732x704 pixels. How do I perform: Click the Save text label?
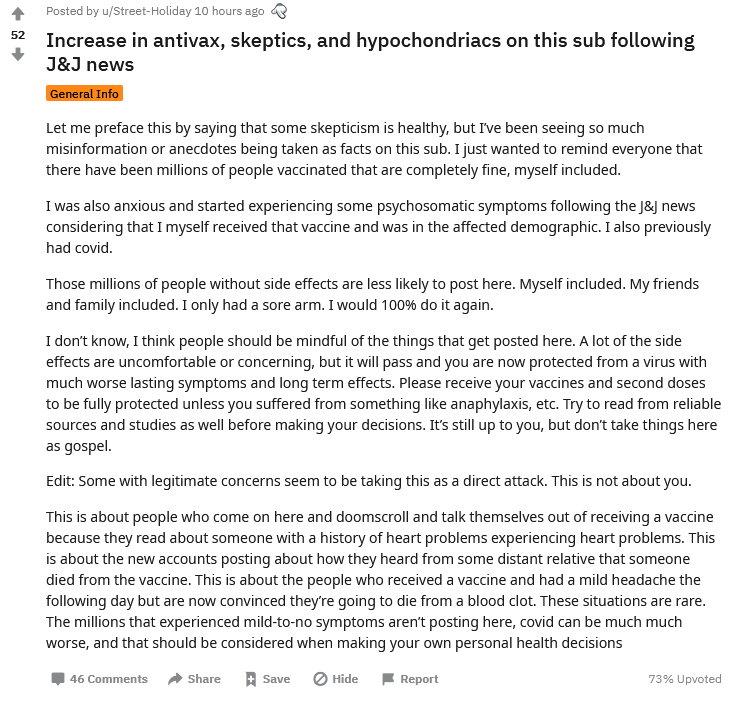pyautogui.click(x=276, y=679)
